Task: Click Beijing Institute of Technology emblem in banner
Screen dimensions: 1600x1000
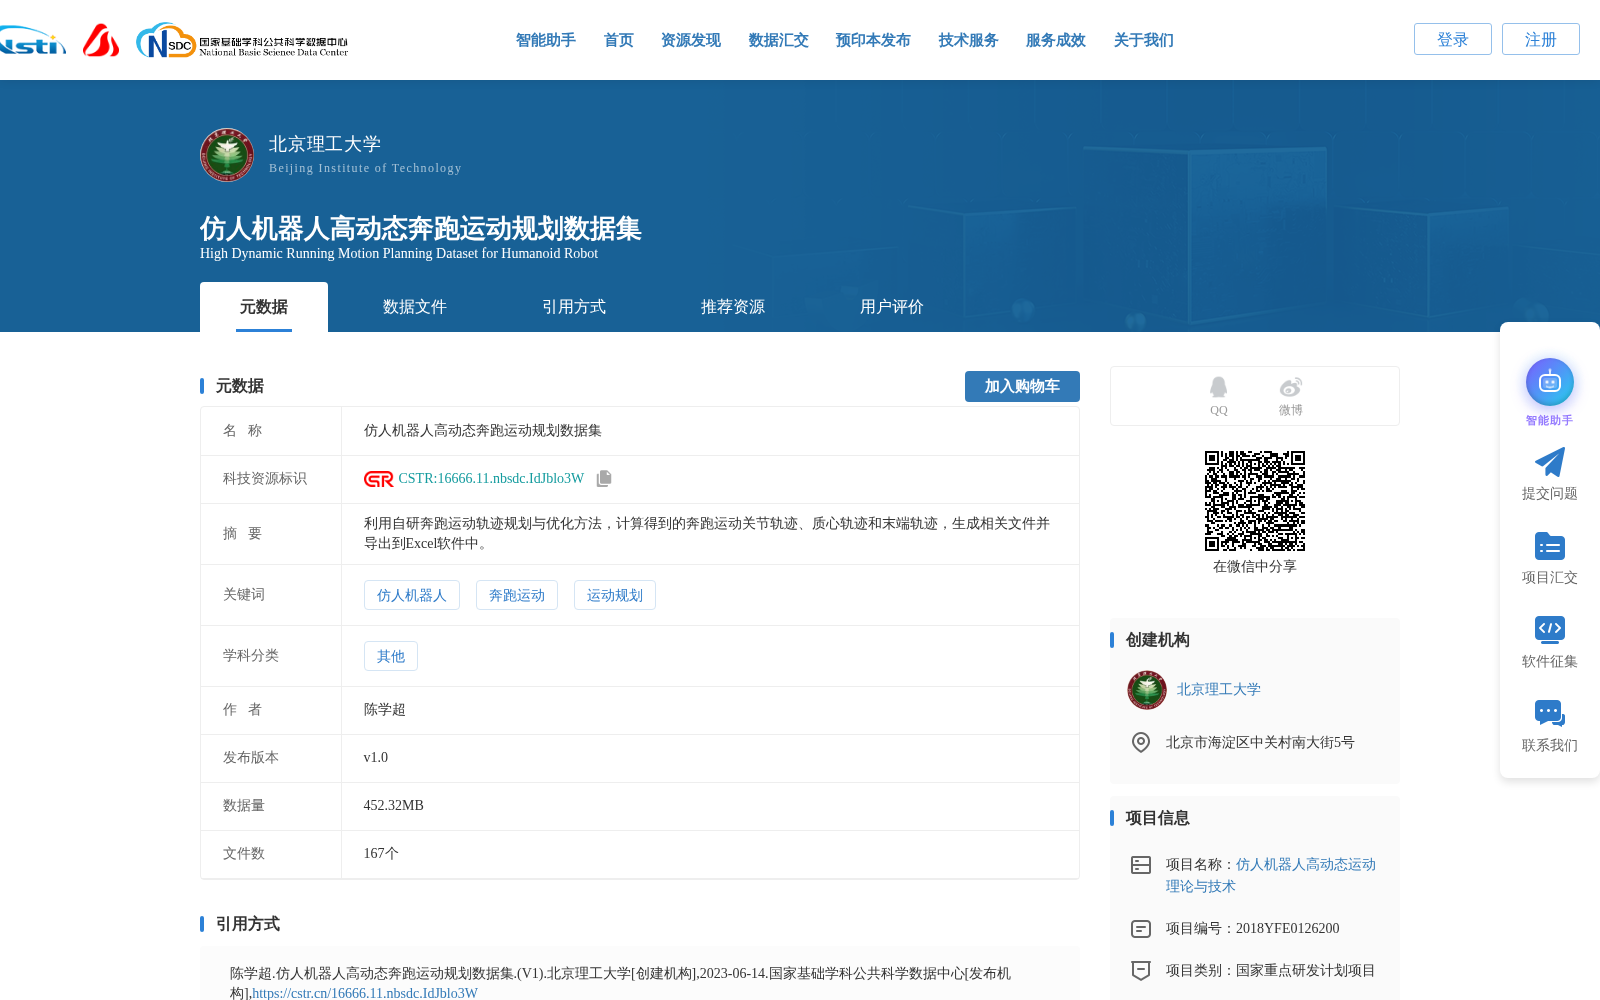Action: 227,155
